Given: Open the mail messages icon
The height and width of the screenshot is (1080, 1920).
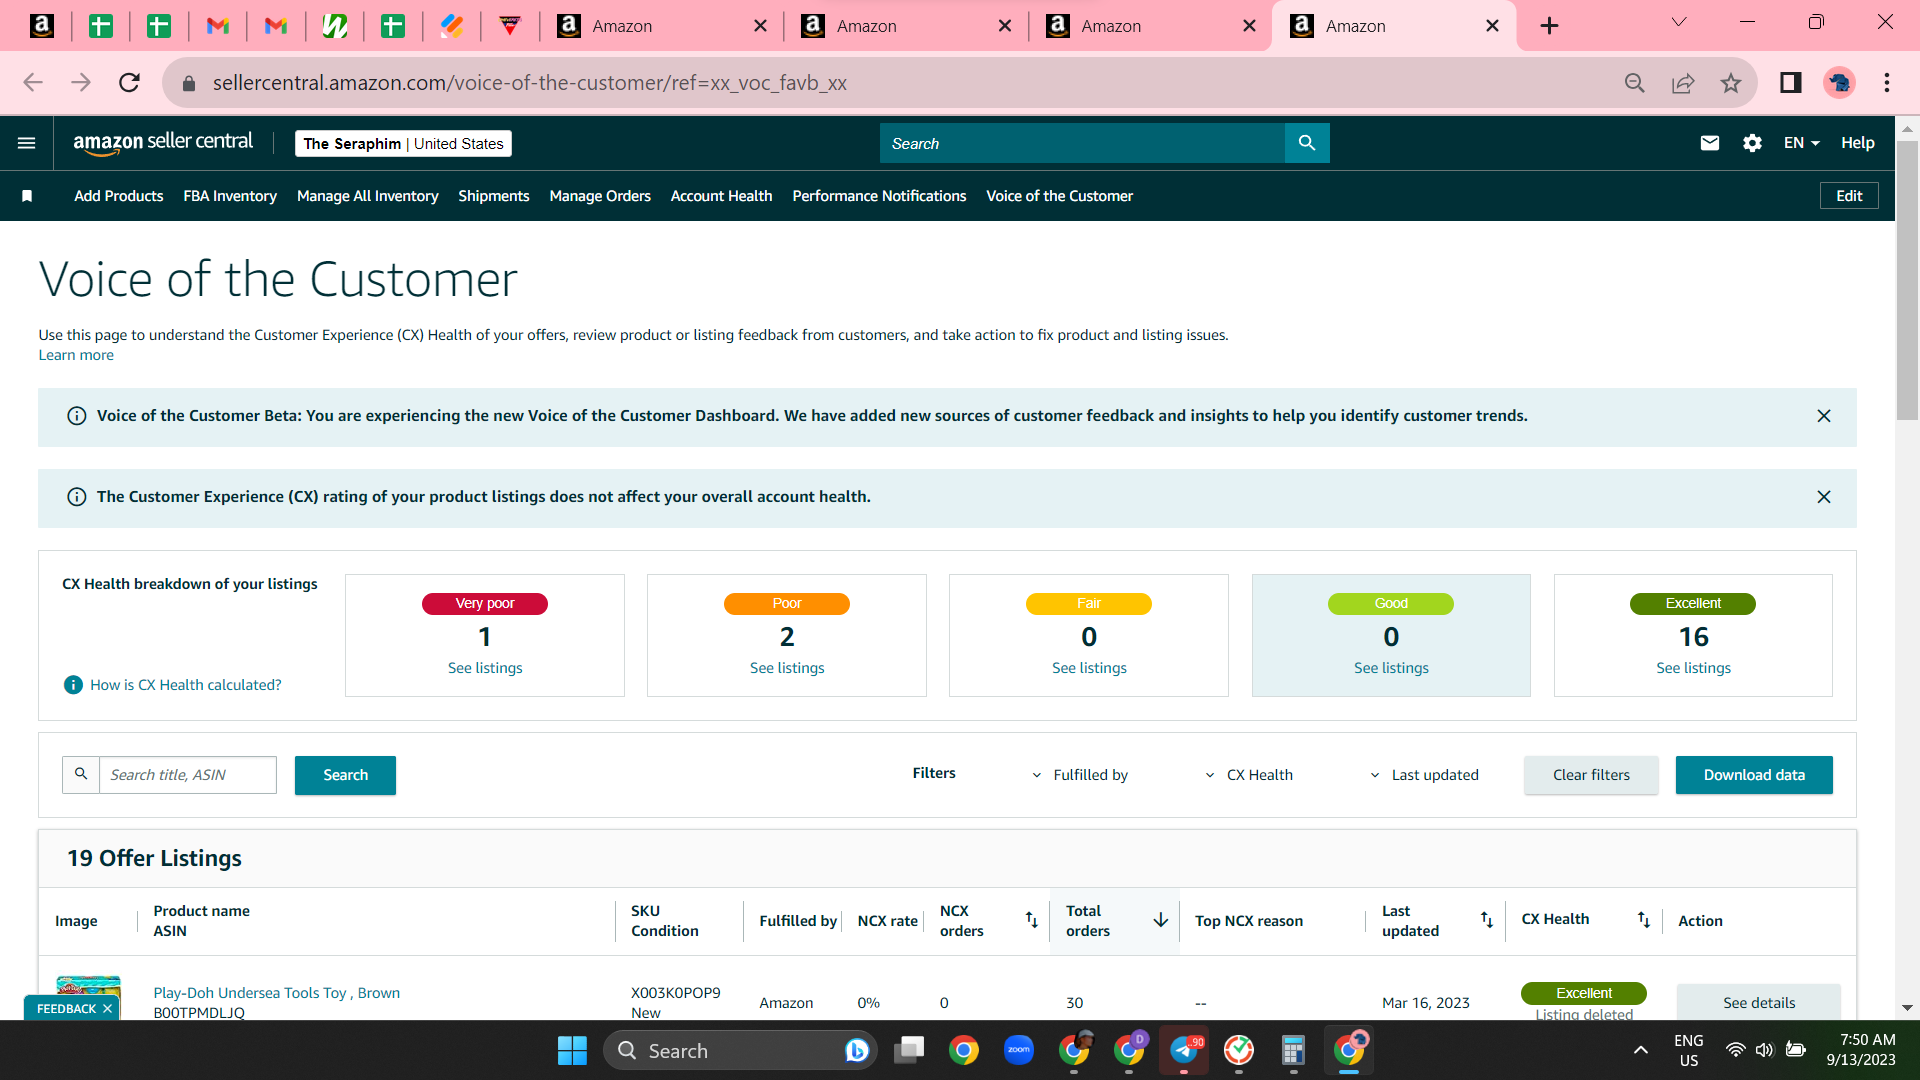Looking at the screenshot, I should tap(1710, 143).
